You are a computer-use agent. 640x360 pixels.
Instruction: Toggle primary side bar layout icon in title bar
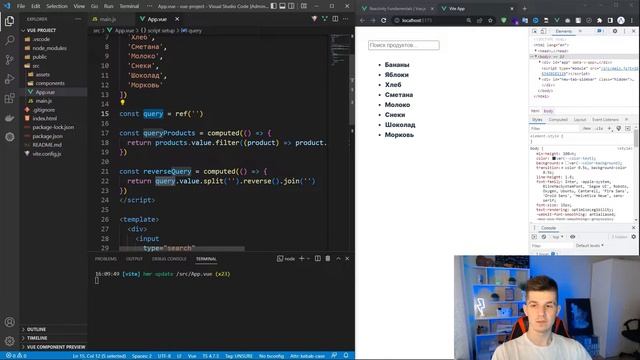coord(273,6)
